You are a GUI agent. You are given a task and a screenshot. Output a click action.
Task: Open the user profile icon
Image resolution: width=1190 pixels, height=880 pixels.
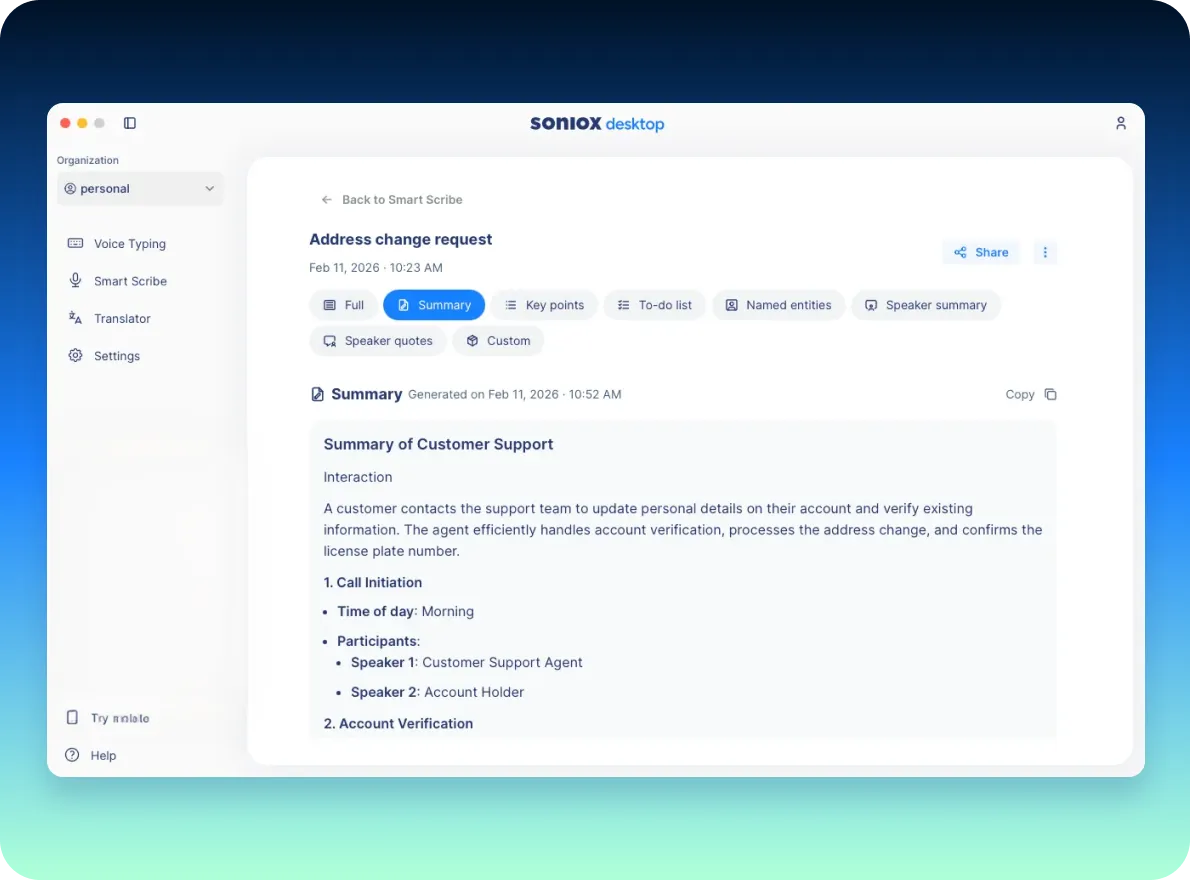click(x=1120, y=123)
